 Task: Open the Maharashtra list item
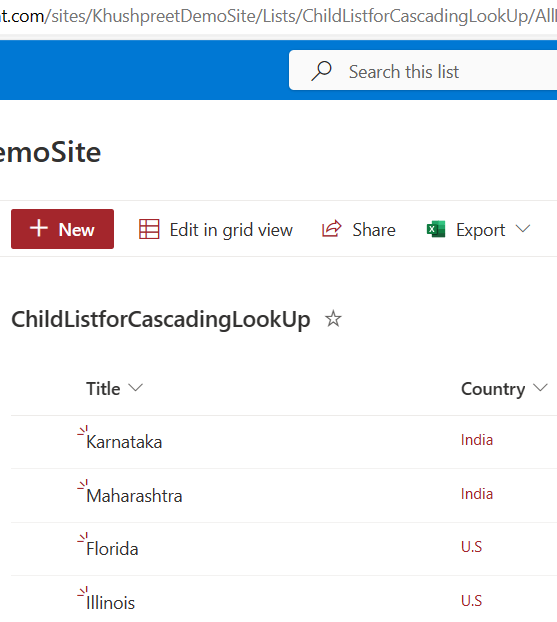click(134, 496)
